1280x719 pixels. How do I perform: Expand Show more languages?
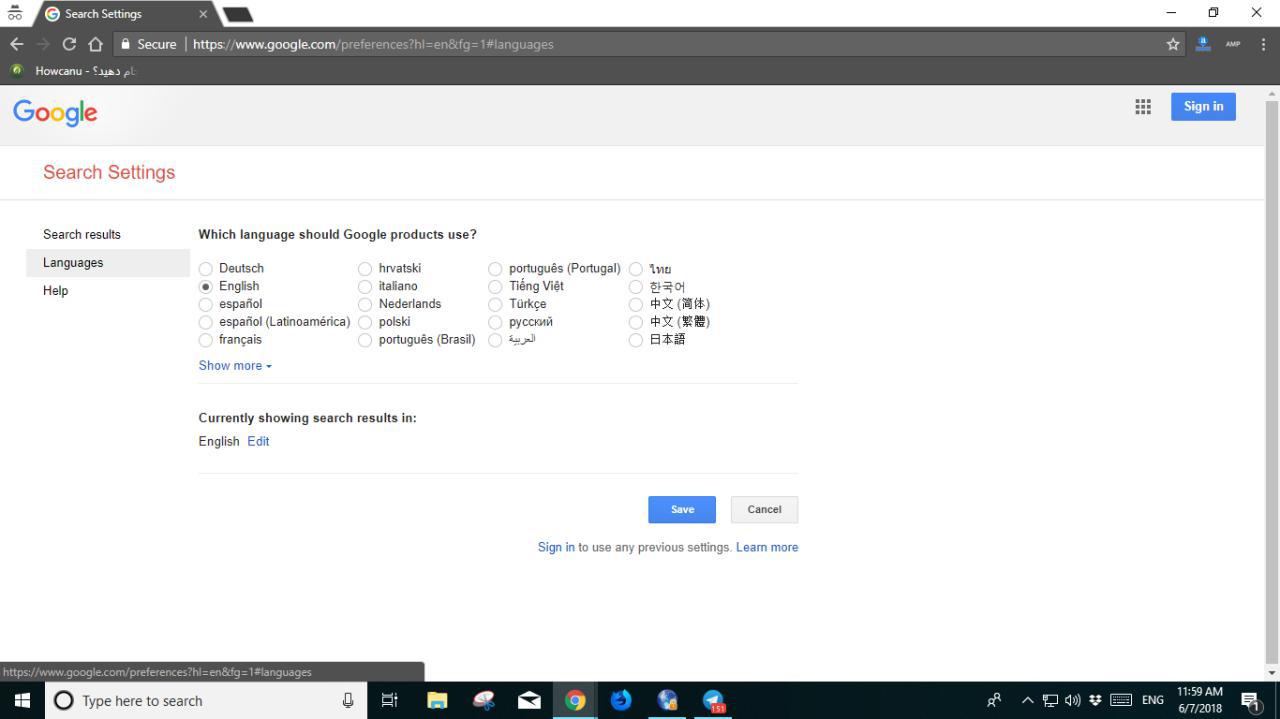[235, 366]
